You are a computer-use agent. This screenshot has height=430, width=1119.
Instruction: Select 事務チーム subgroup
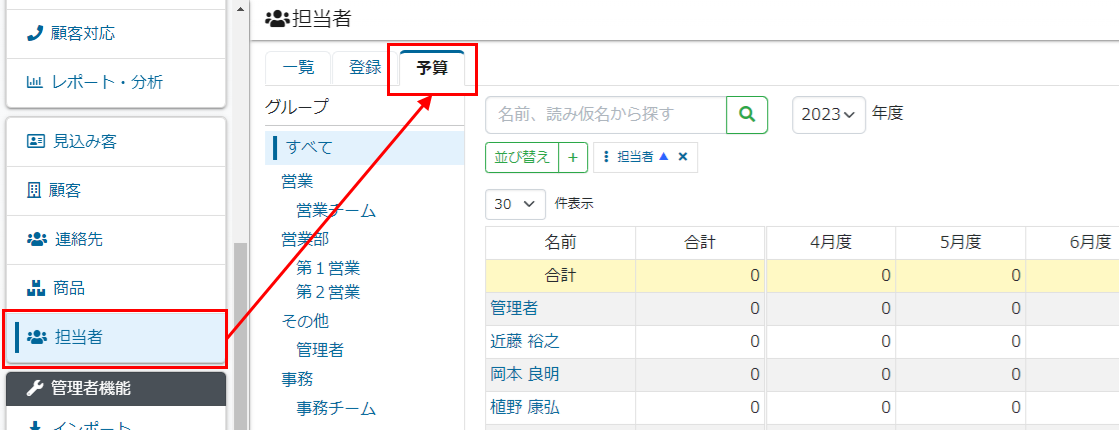coord(336,409)
